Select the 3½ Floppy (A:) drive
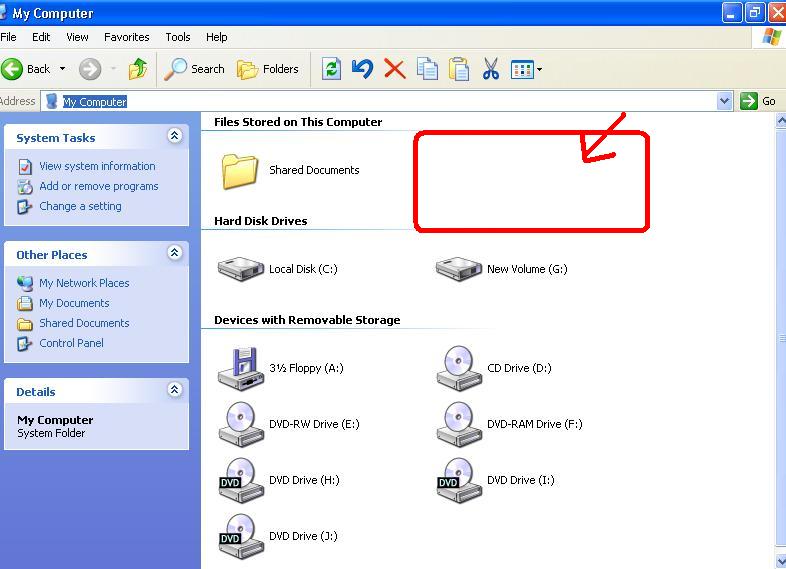Image resolution: width=786 pixels, height=569 pixels. [281, 369]
